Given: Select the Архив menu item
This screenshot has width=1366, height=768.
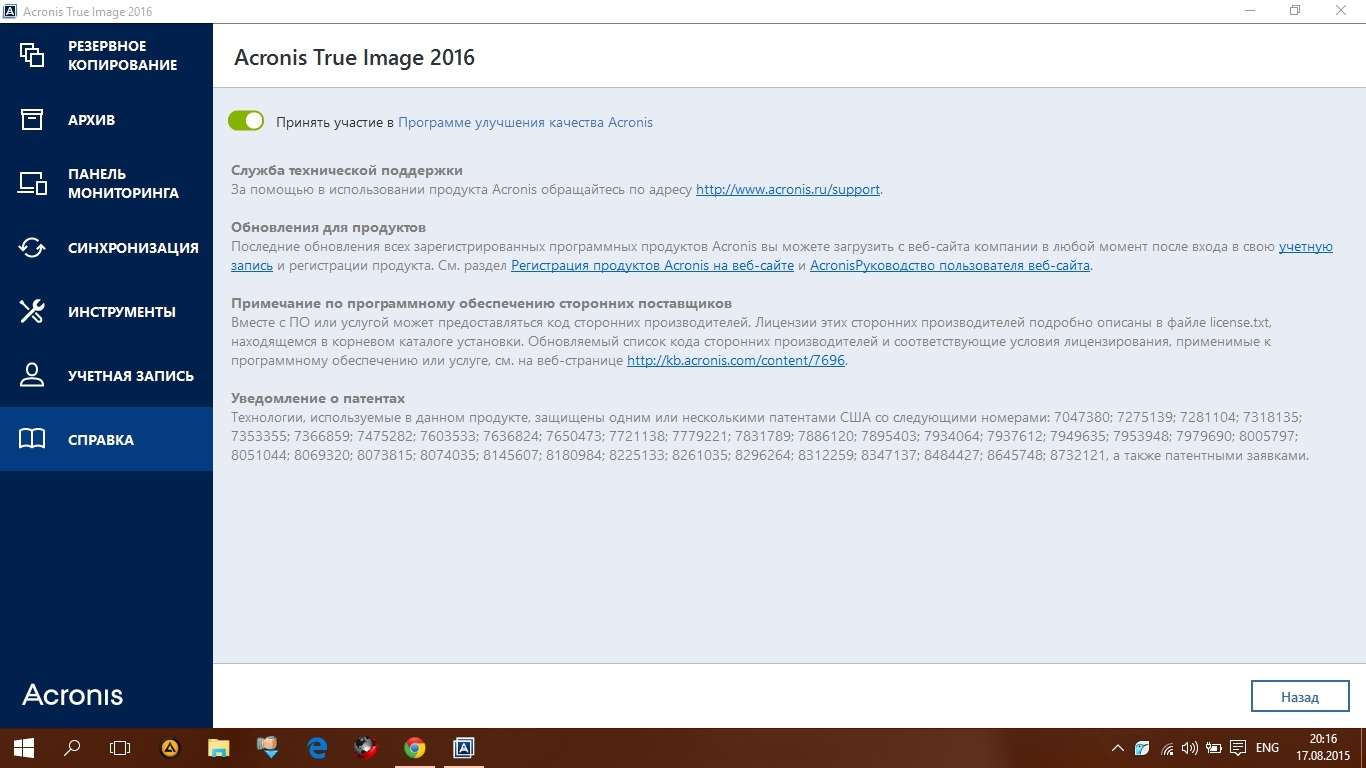Looking at the screenshot, I should [x=106, y=119].
